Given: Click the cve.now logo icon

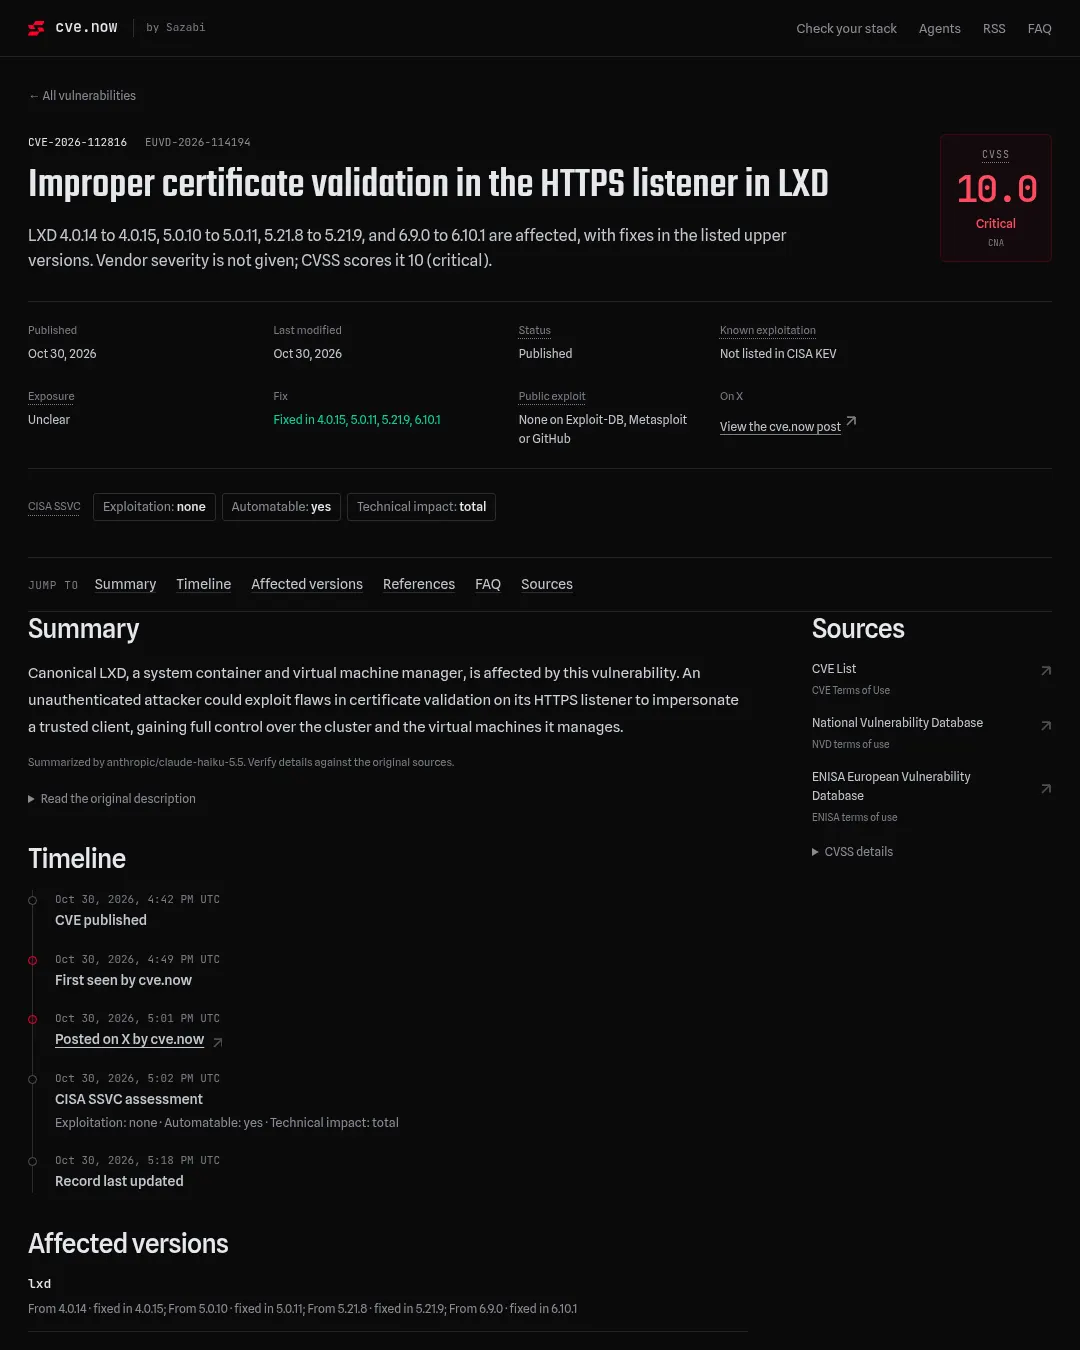Looking at the screenshot, I should click(x=36, y=28).
